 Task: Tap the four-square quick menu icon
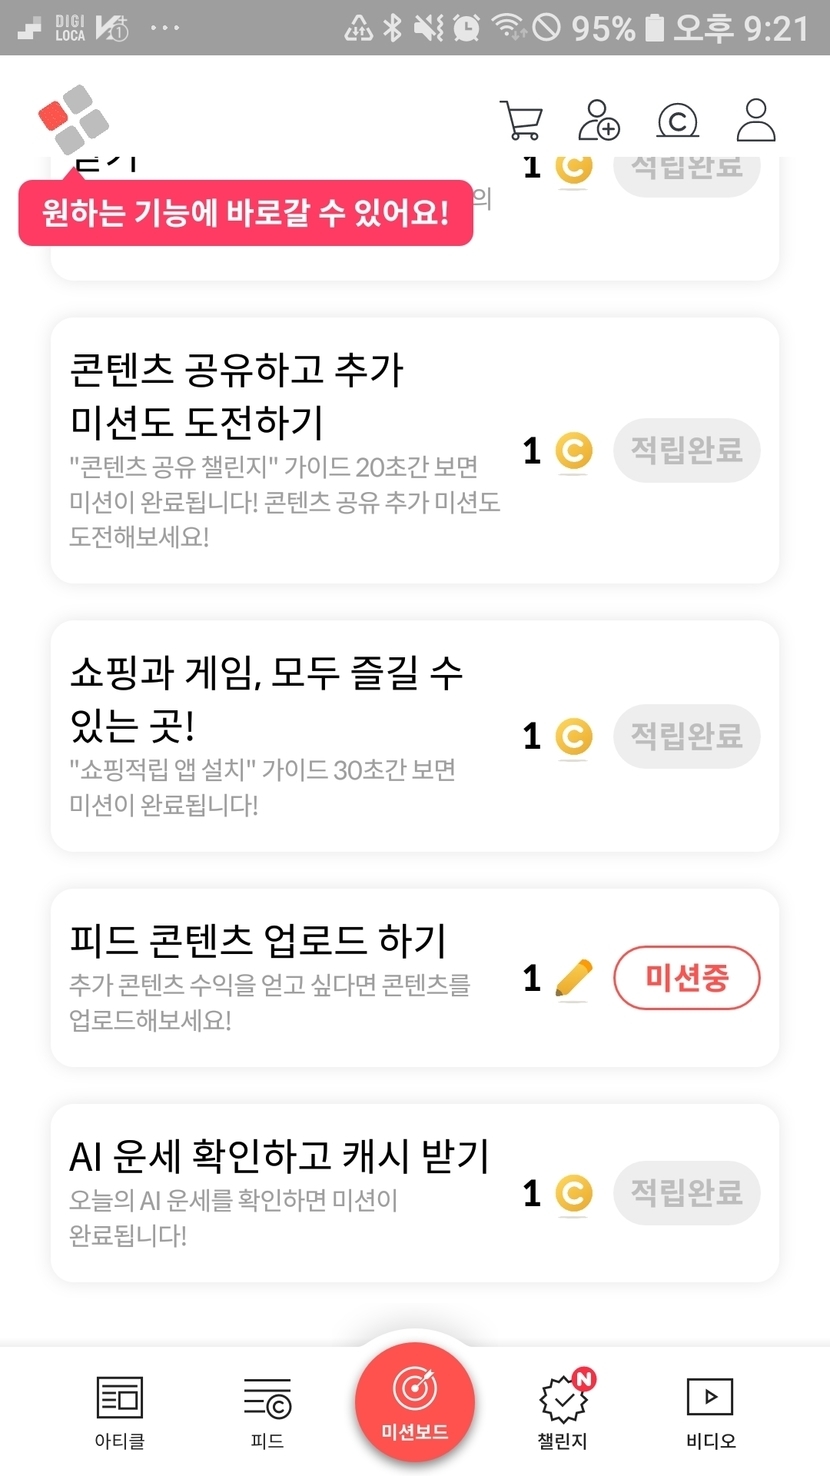[73, 120]
